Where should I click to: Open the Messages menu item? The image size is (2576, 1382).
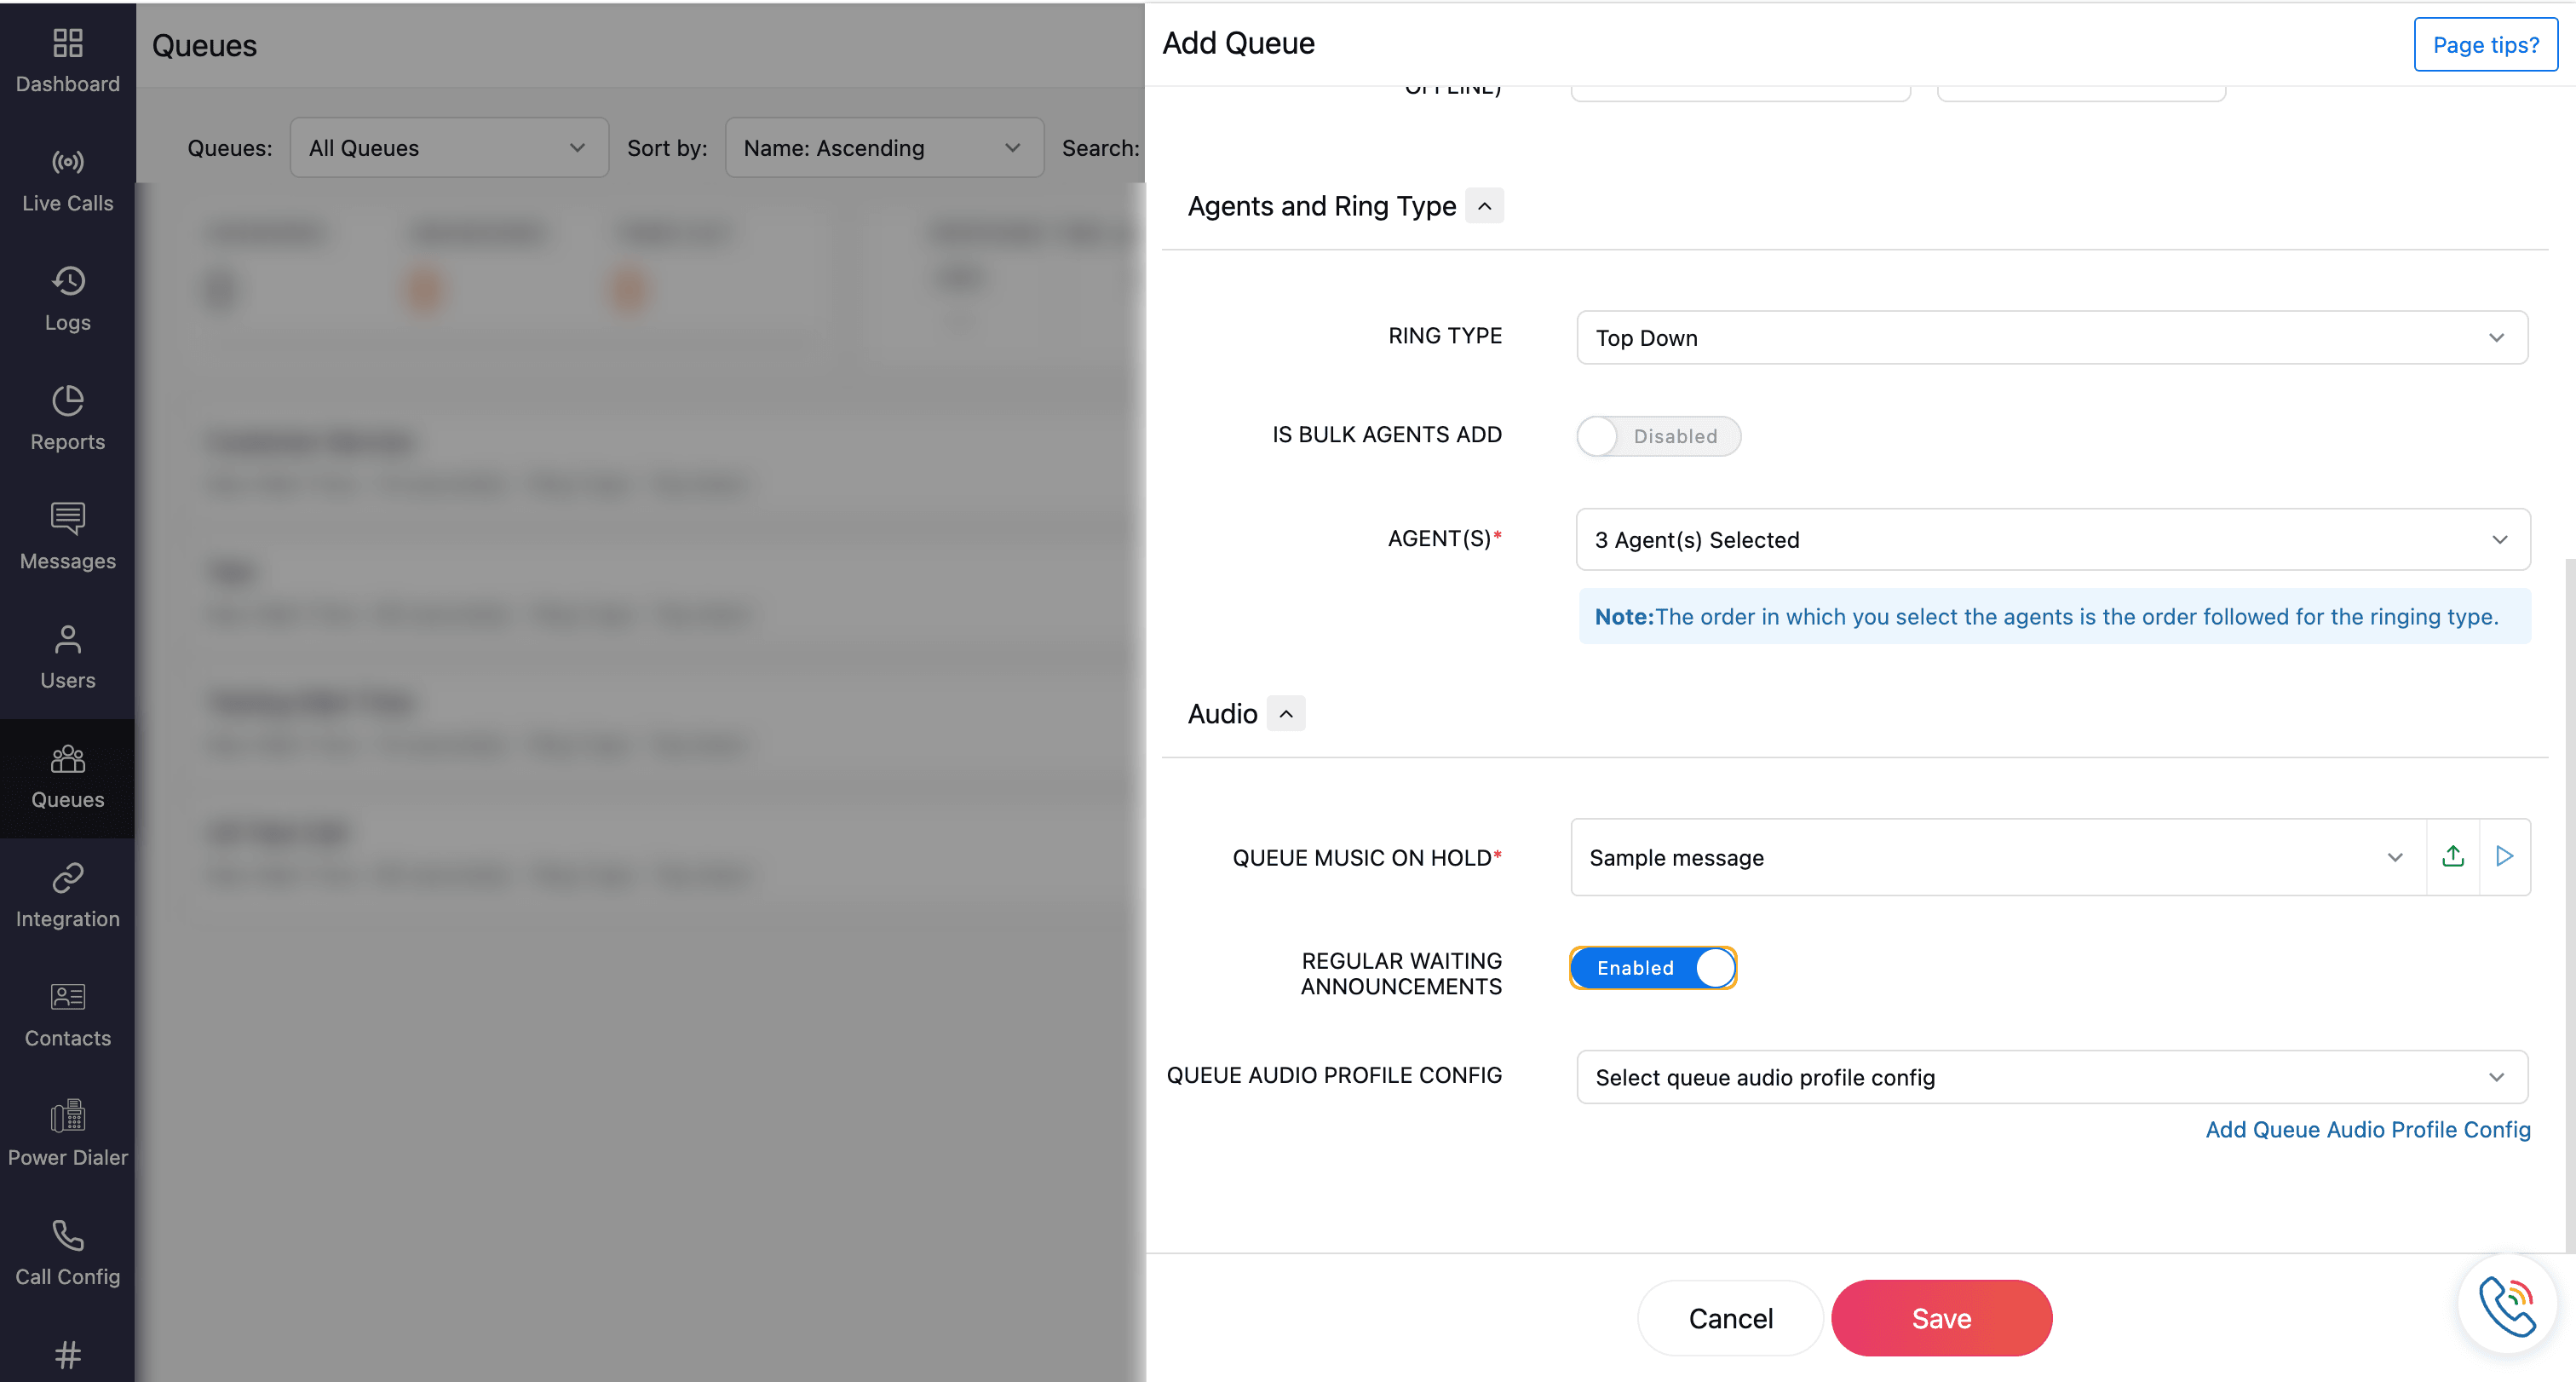67,536
